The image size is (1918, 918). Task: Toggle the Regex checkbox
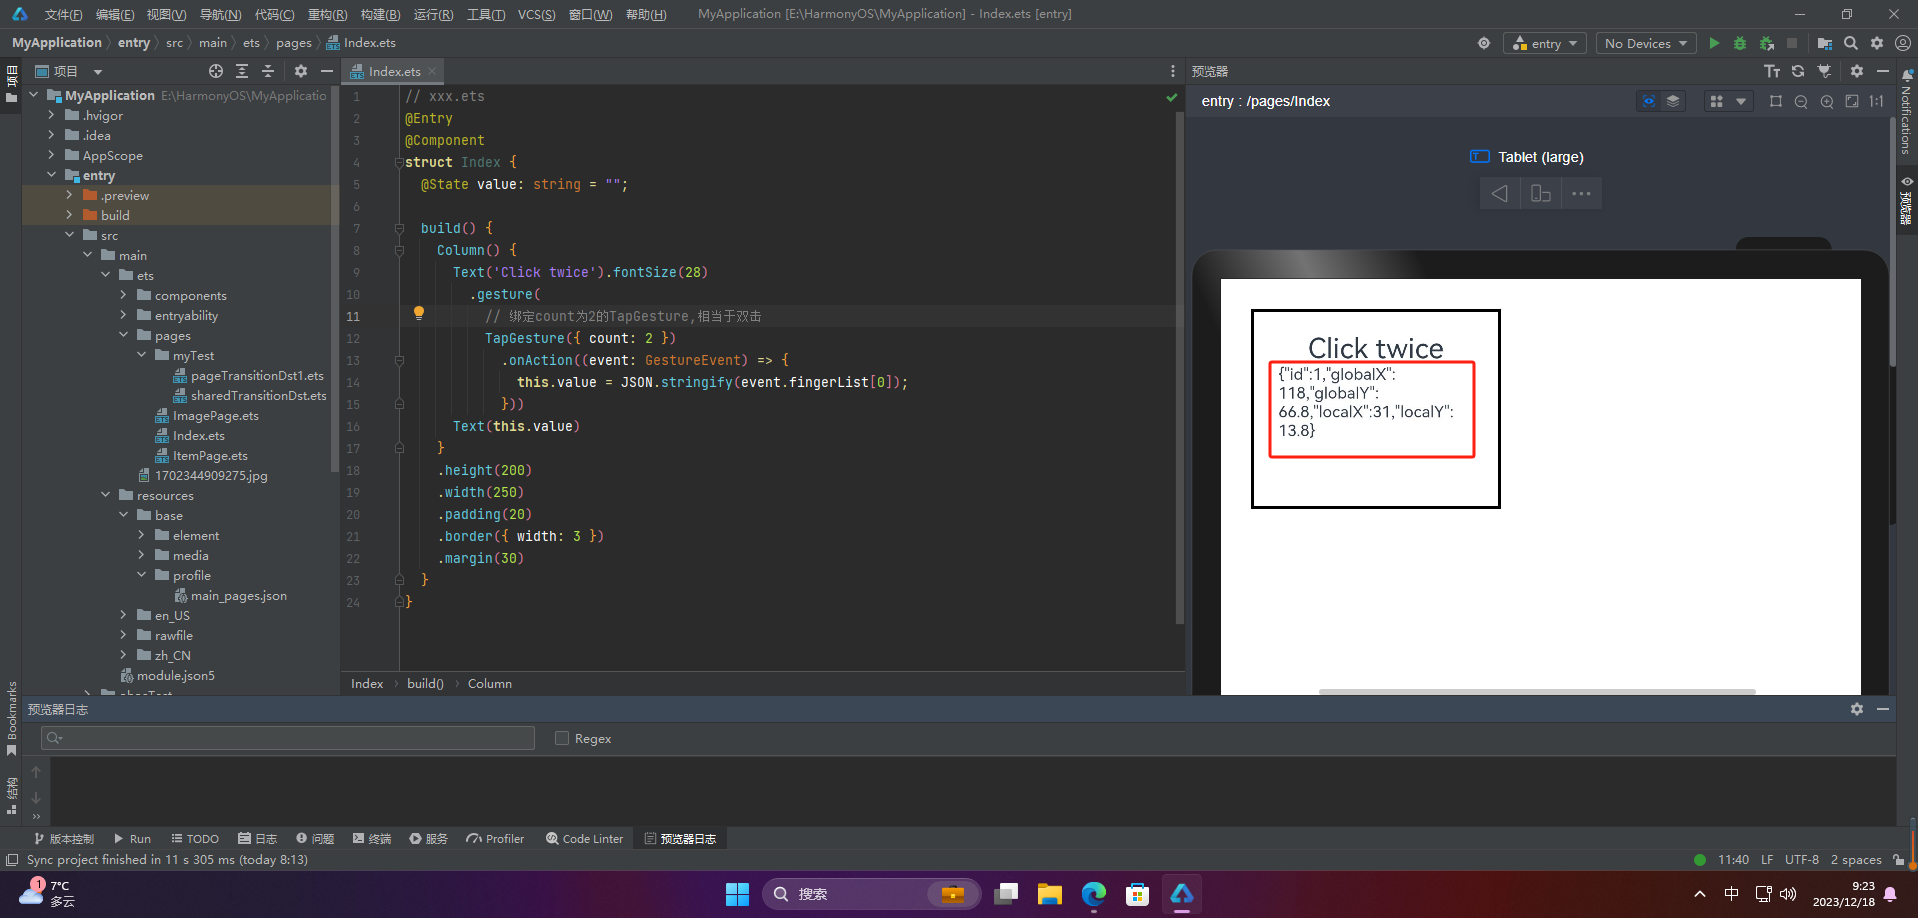point(562,738)
